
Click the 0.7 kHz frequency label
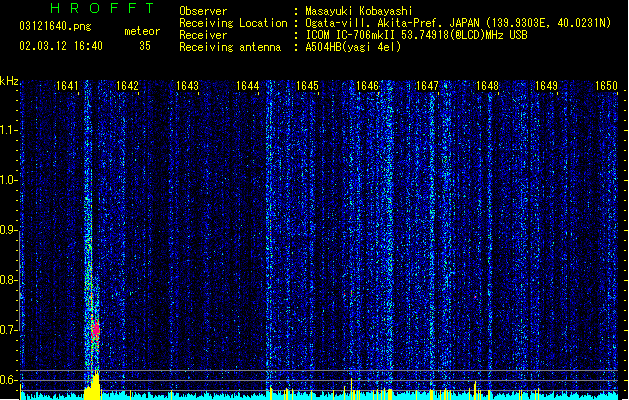(x=8, y=330)
